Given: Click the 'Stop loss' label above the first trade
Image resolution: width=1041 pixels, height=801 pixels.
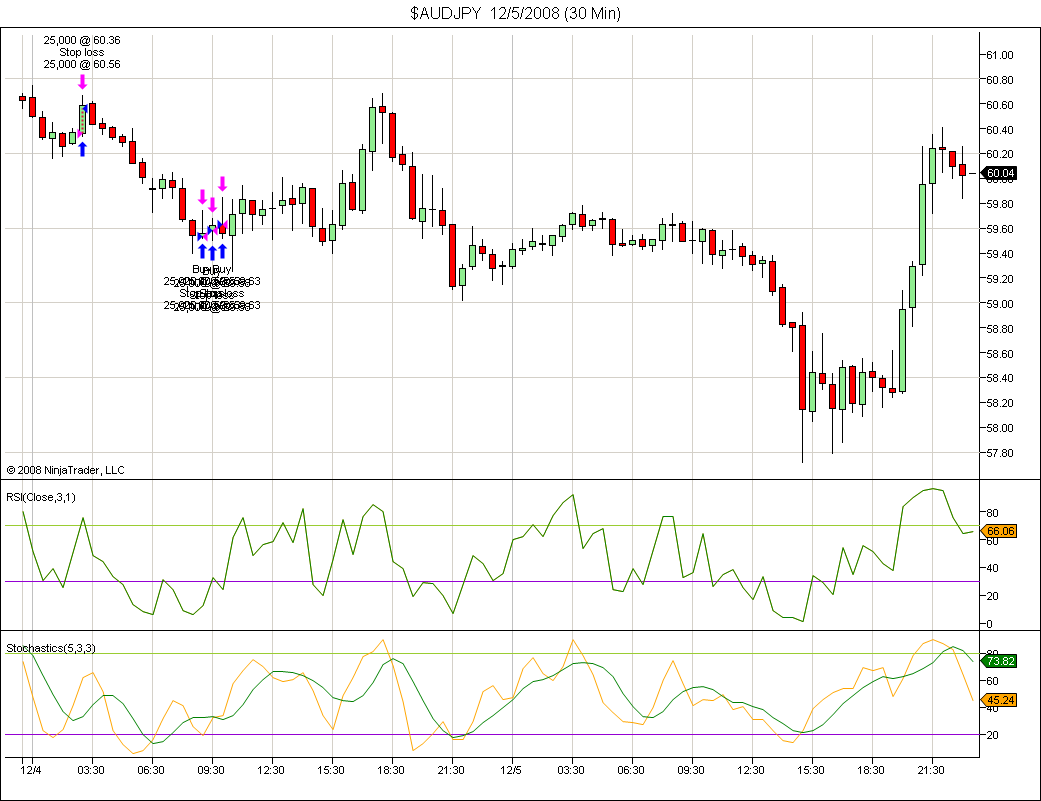Looking at the screenshot, I should [x=82, y=52].
